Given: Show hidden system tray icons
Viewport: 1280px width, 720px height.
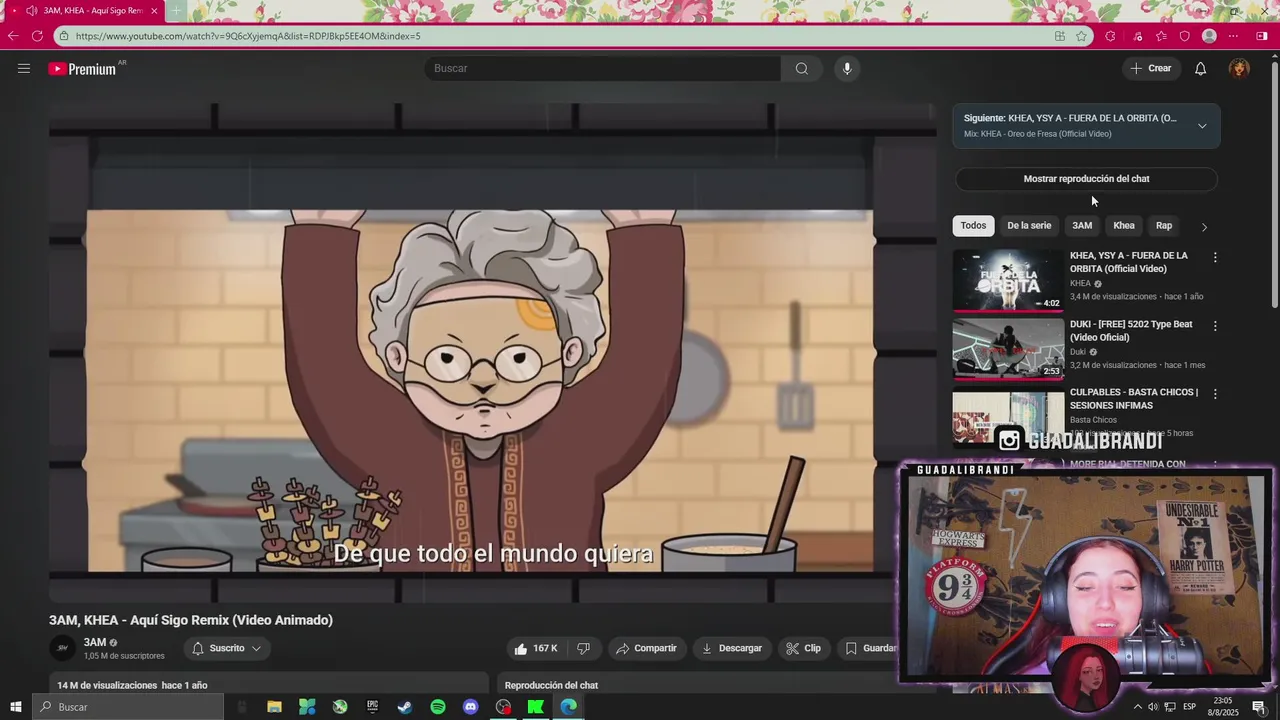Looking at the screenshot, I should [x=1137, y=707].
